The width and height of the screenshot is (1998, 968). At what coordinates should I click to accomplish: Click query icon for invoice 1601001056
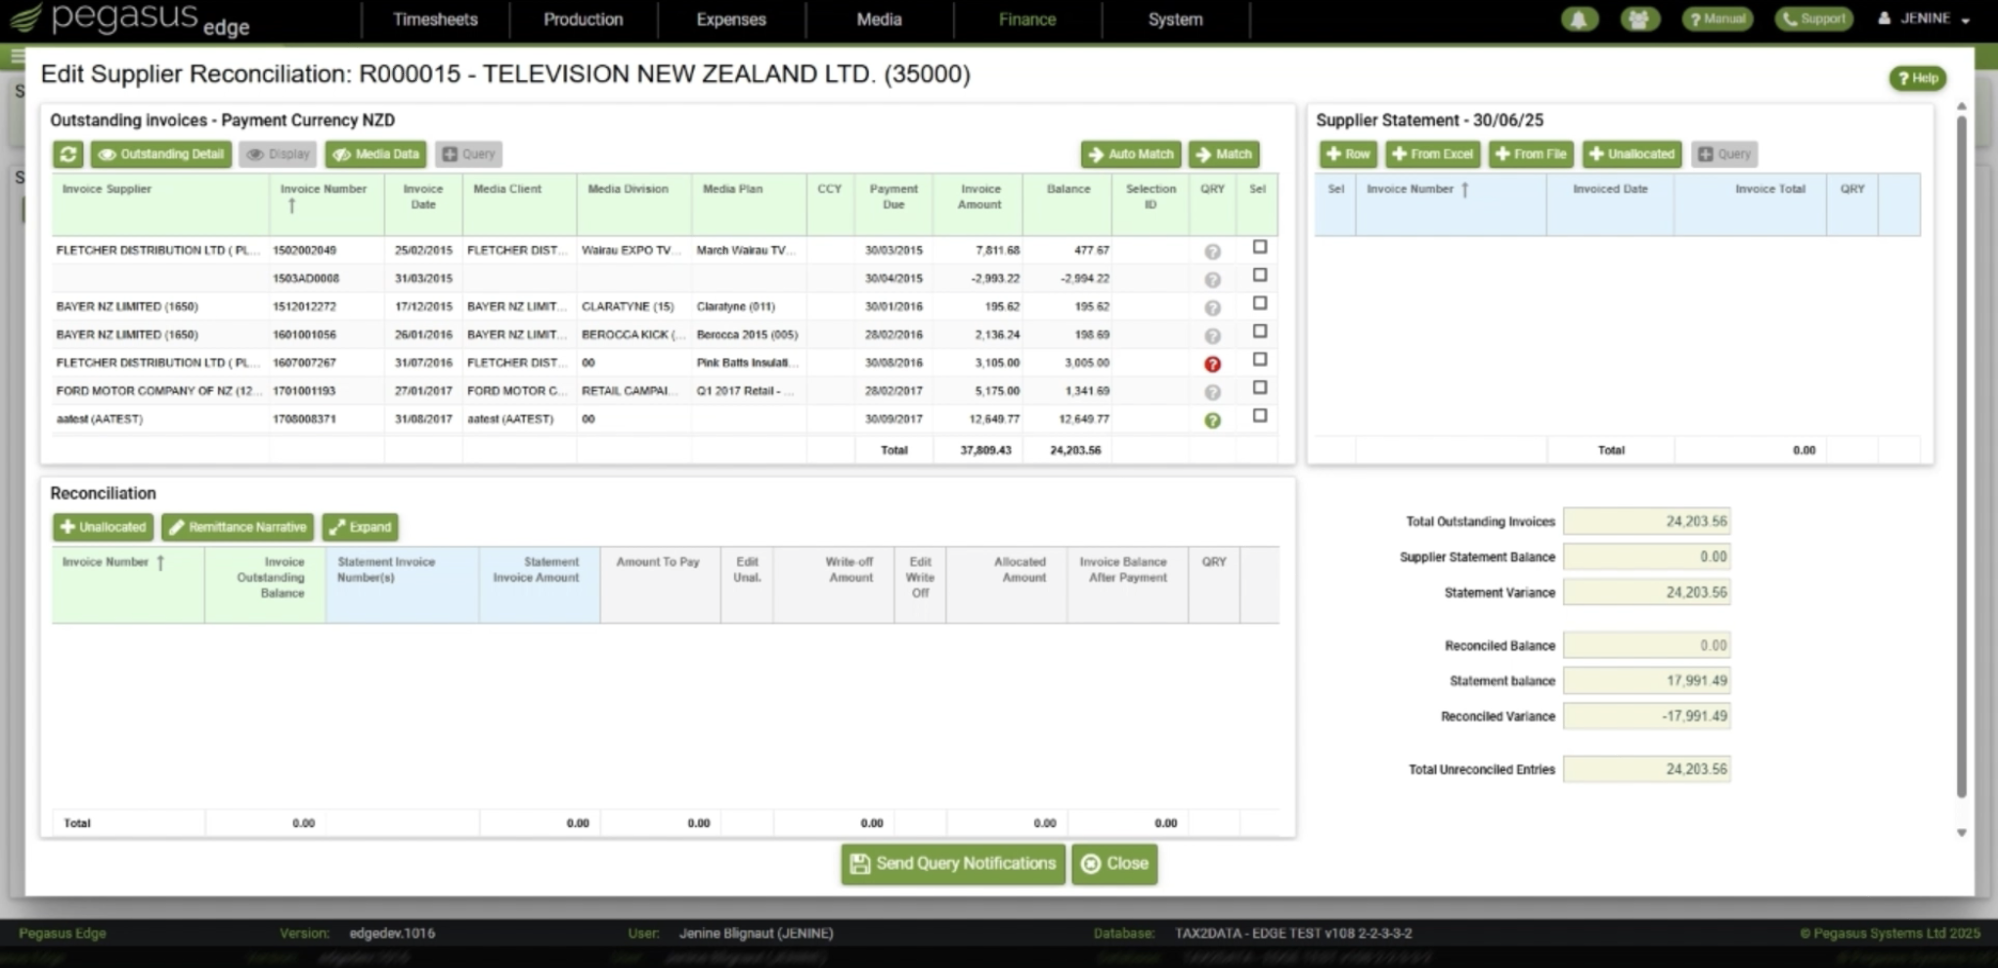pyautogui.click(x=1212, y=336)
